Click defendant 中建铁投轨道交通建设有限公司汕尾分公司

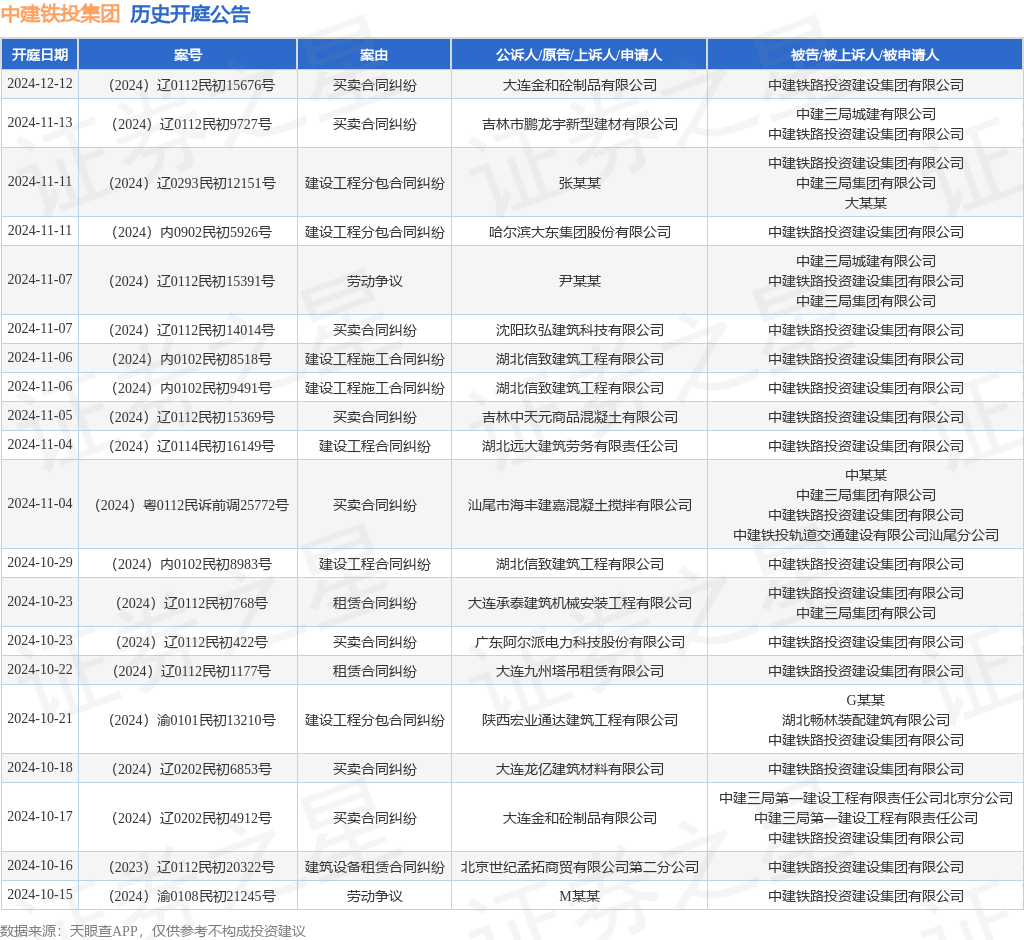pyautogui.click(x=866, y=535)
